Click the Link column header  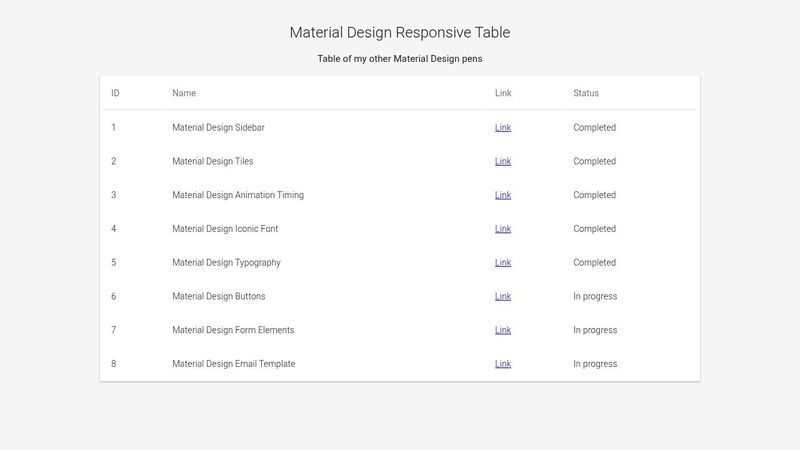click(503, 93)
